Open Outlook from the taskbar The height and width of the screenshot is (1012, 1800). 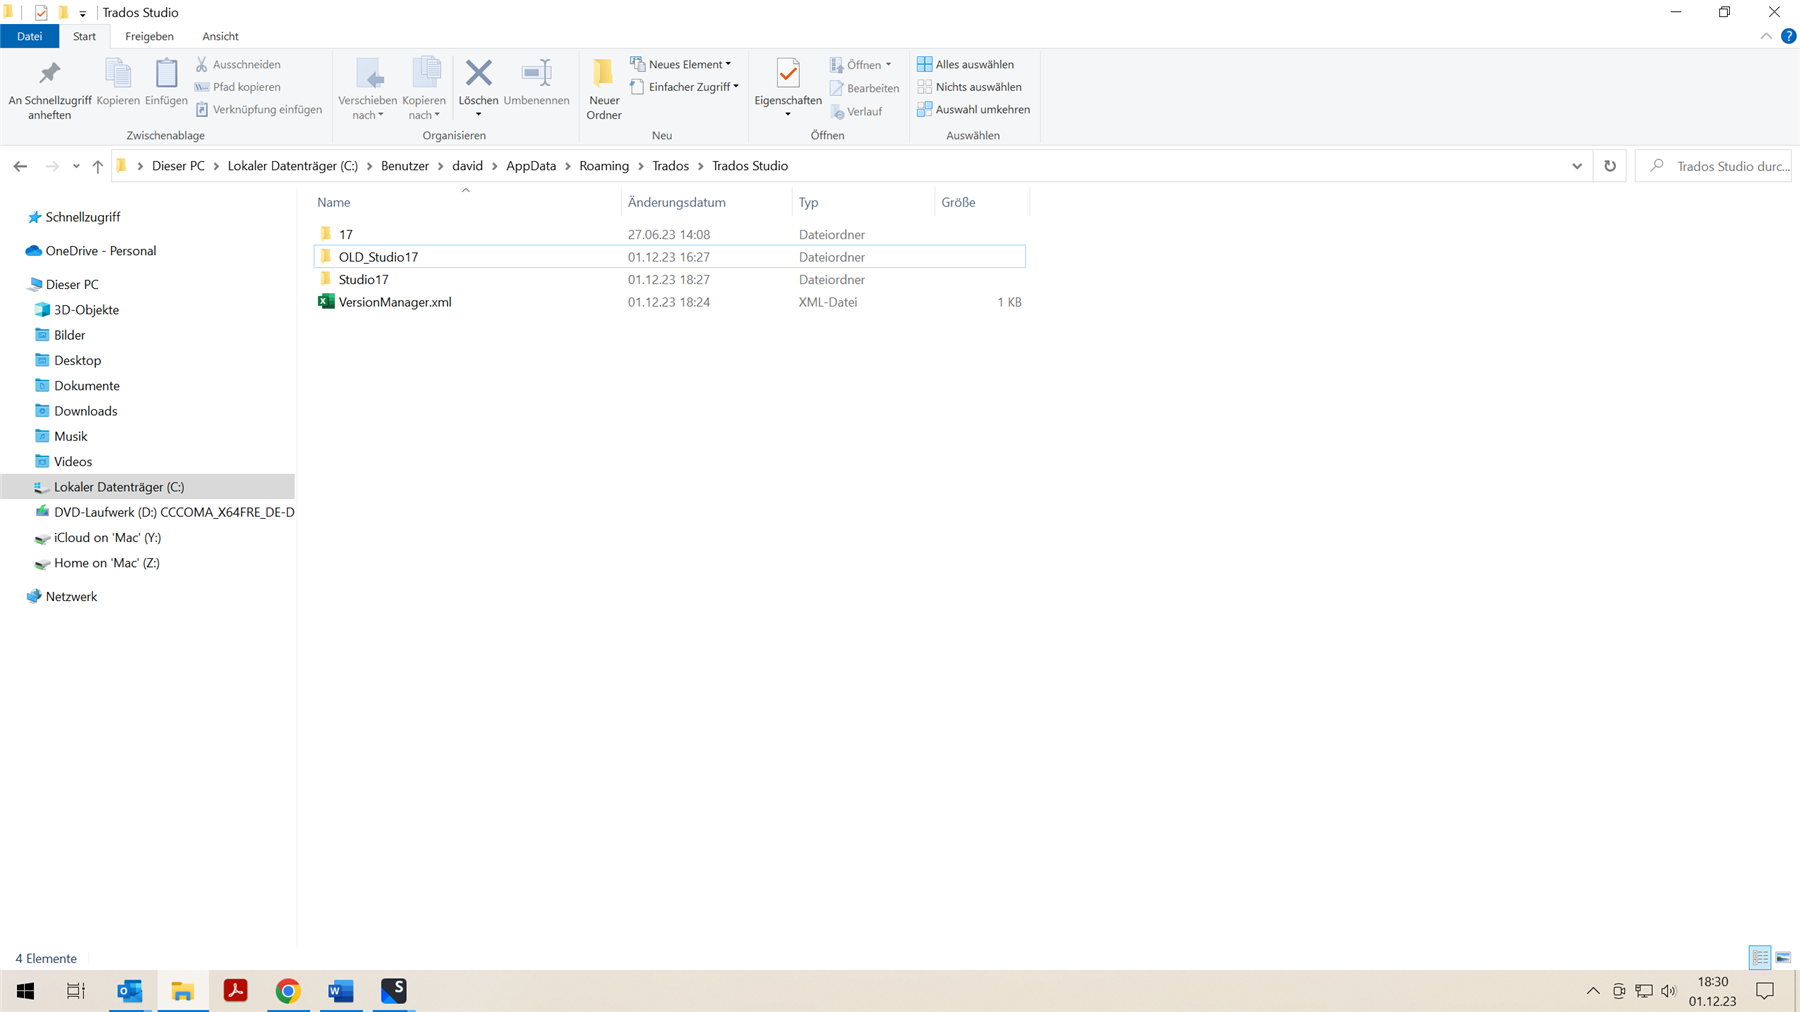(130, 991)
